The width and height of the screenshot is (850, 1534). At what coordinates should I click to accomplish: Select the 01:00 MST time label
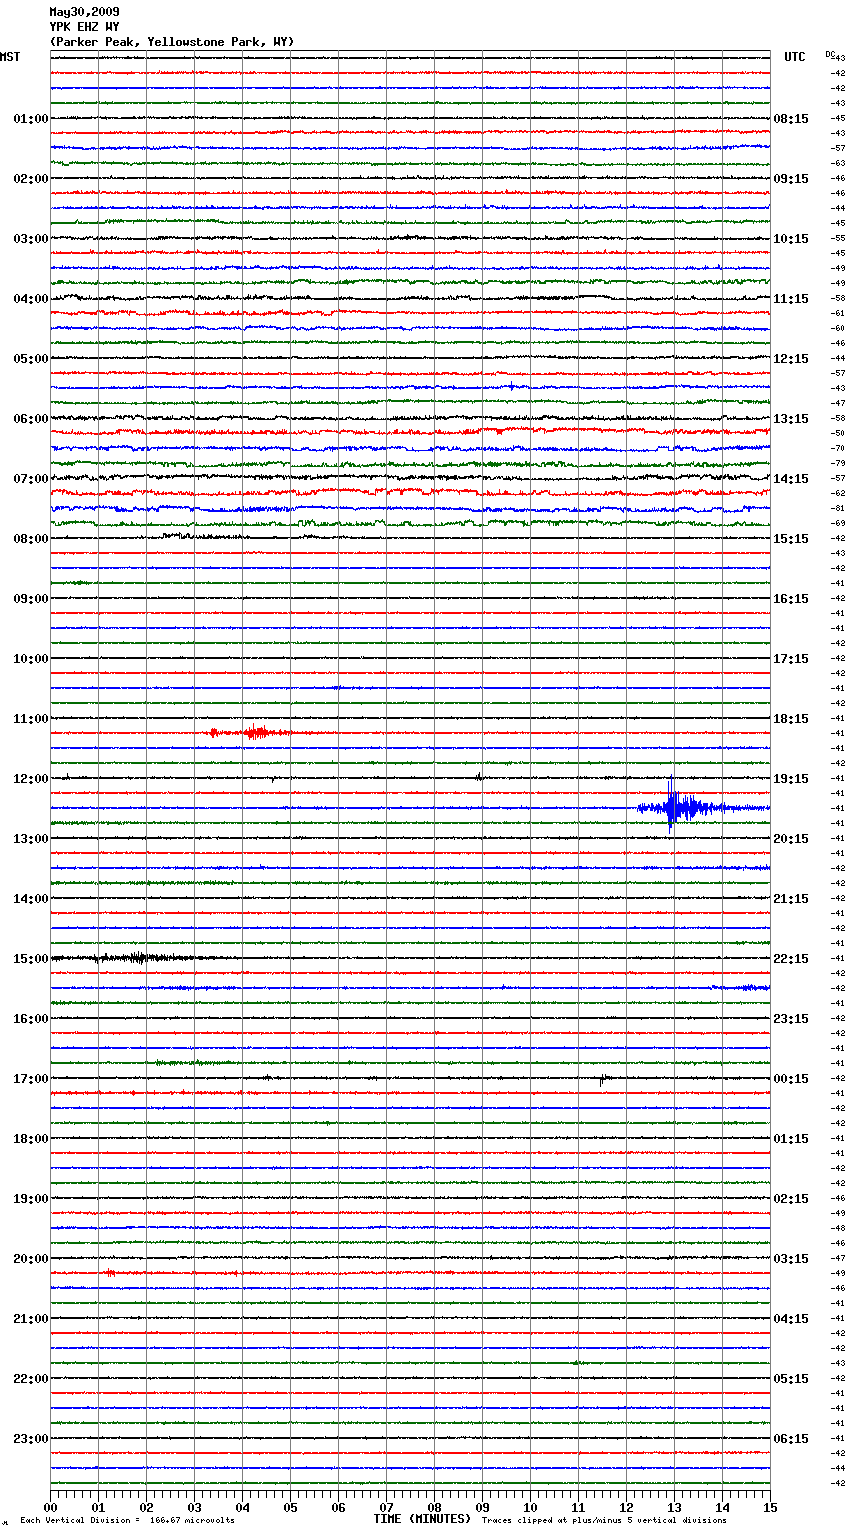[x=30, y=119]
